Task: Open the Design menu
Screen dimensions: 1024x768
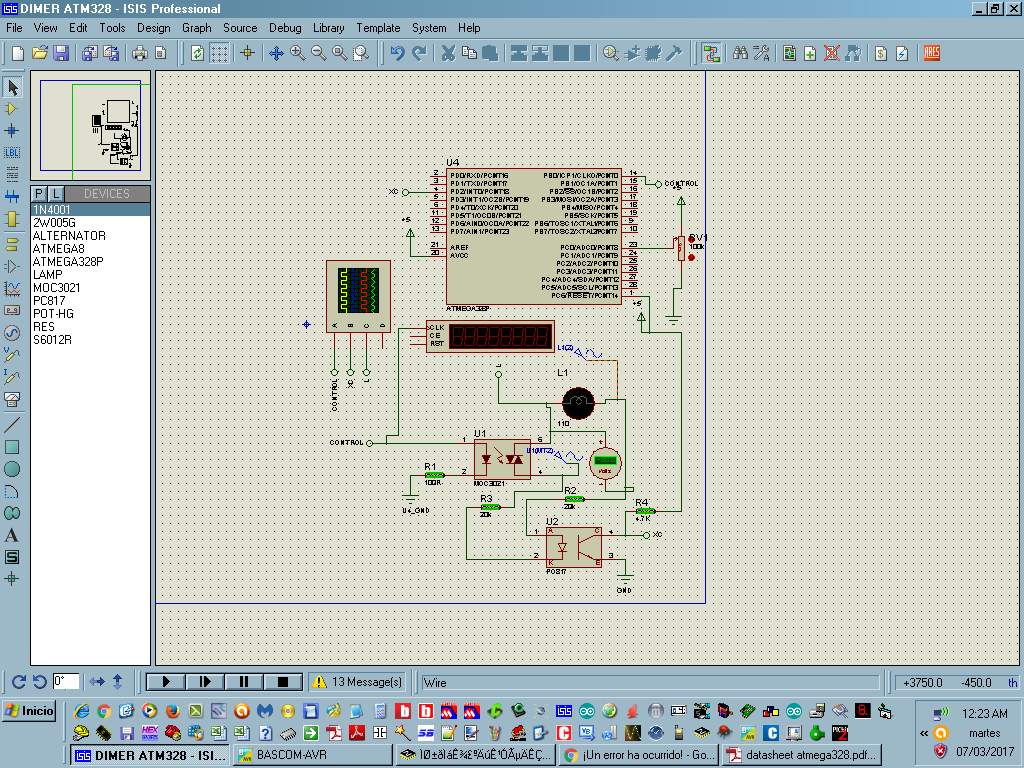Action: (x=153, y=28)
